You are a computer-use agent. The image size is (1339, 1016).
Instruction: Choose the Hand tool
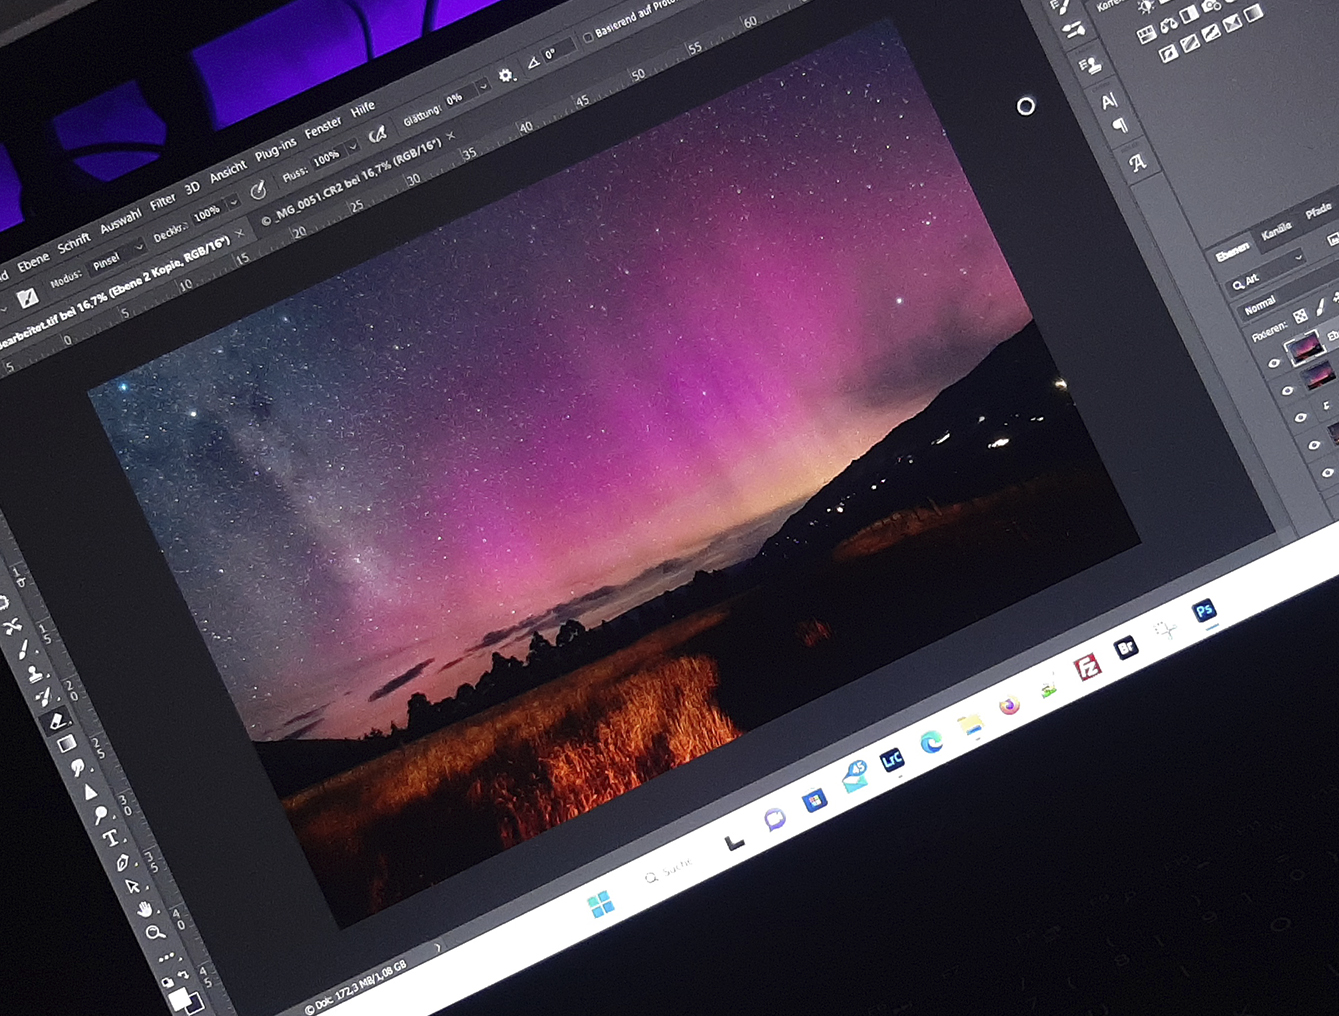[x=144, y=908]
